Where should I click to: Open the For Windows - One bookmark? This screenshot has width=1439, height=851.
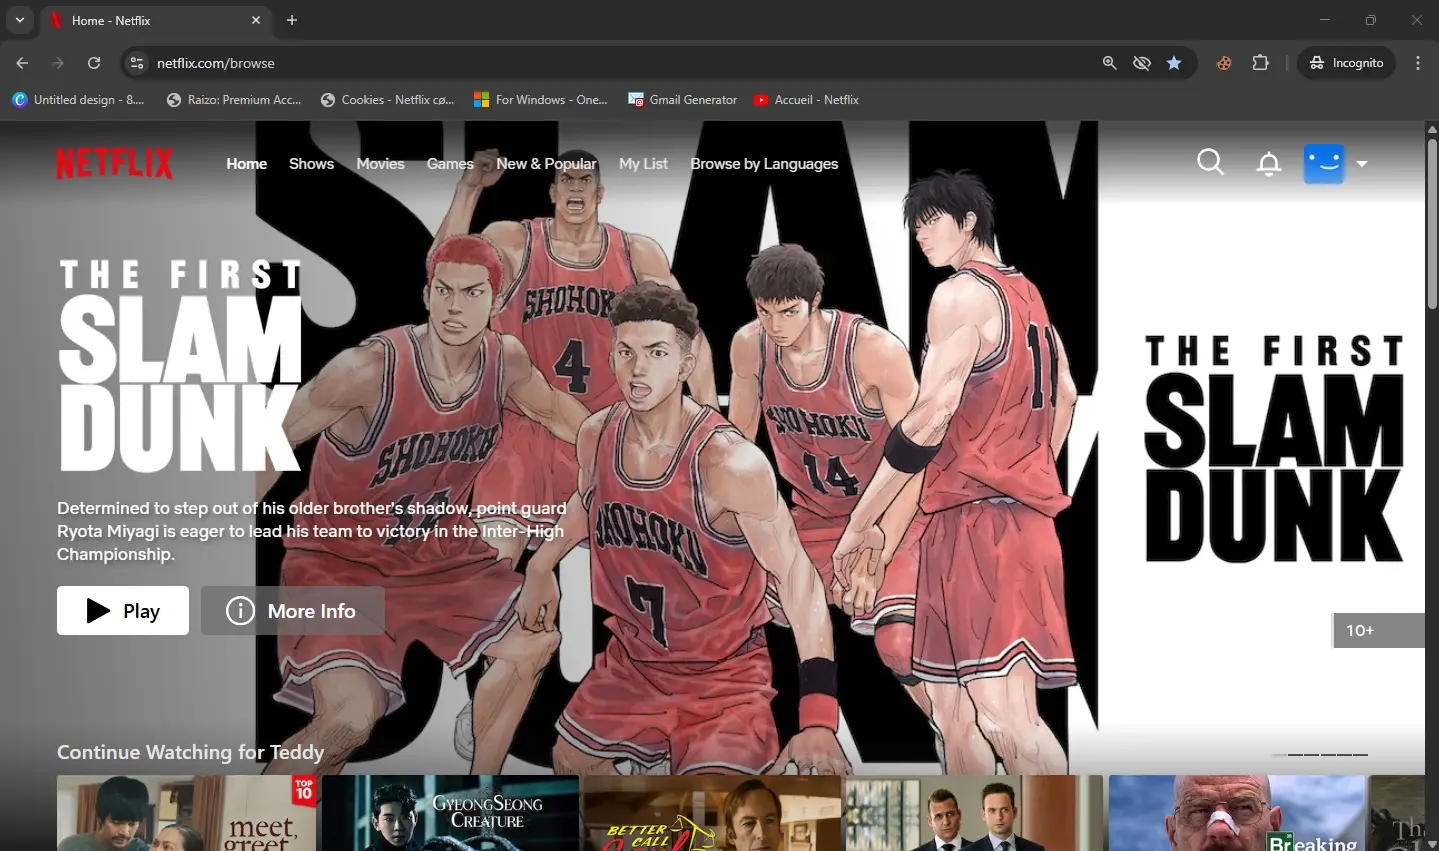point(541,100)
